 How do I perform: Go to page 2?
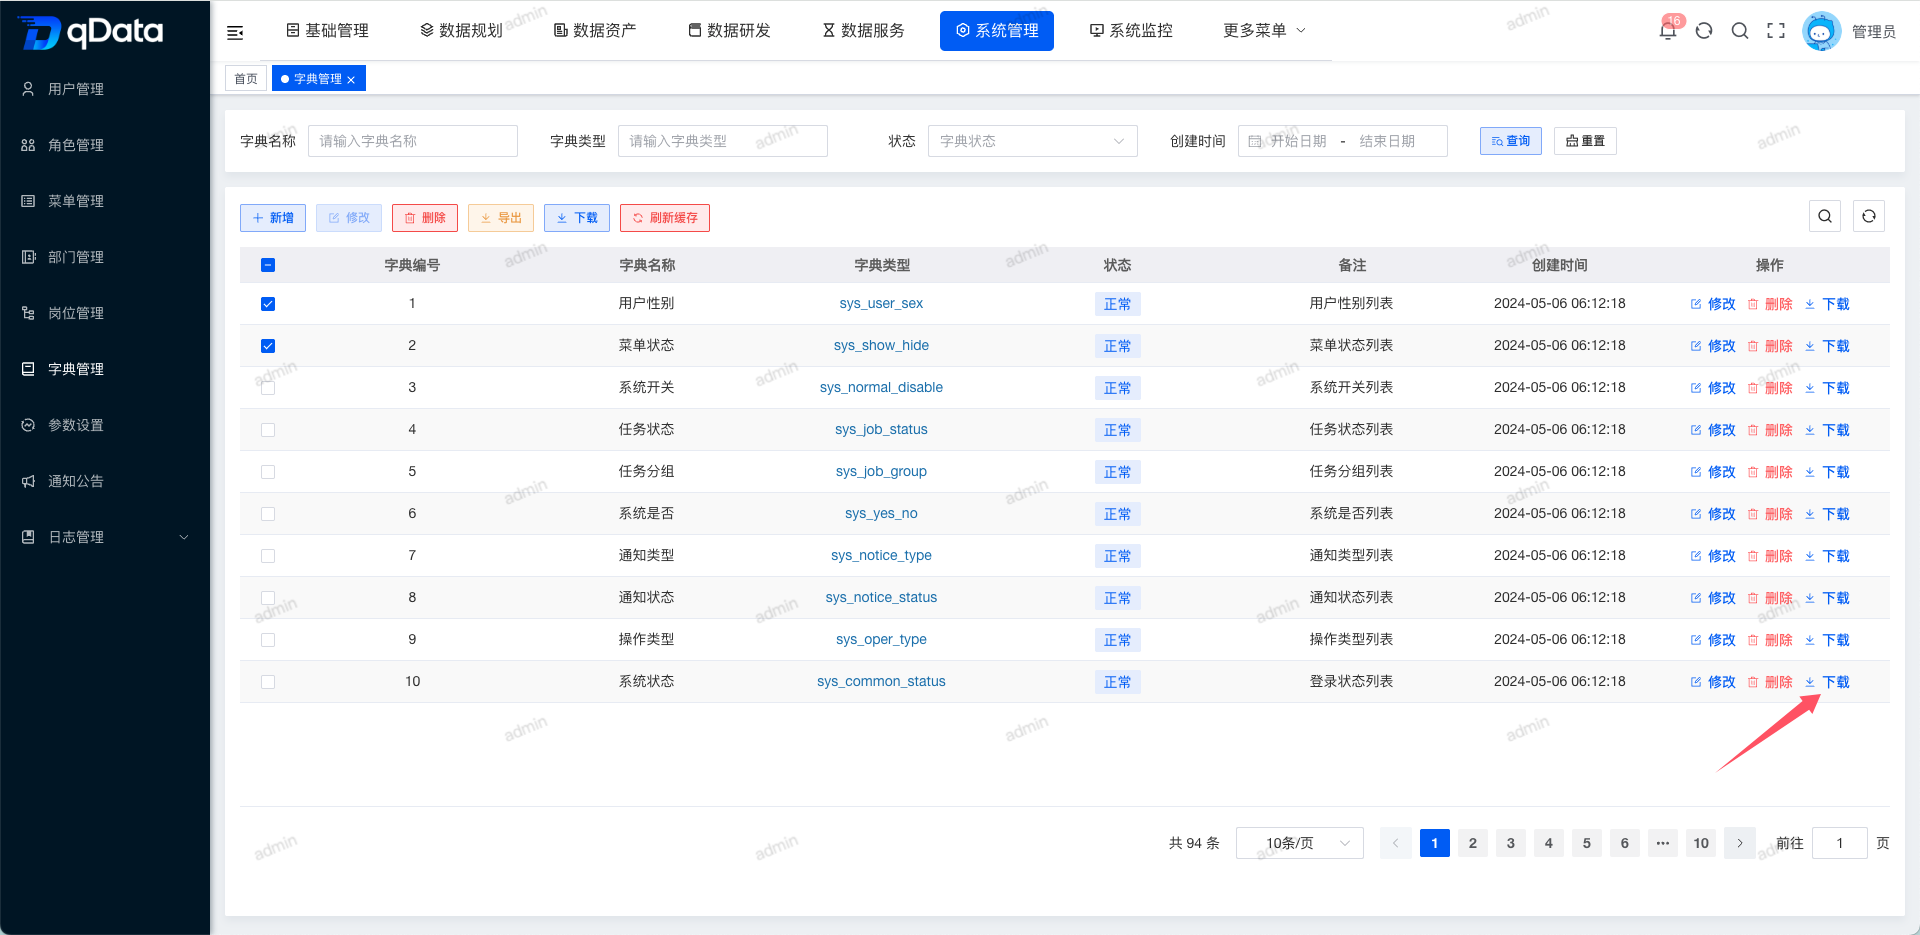(1473, 843)
